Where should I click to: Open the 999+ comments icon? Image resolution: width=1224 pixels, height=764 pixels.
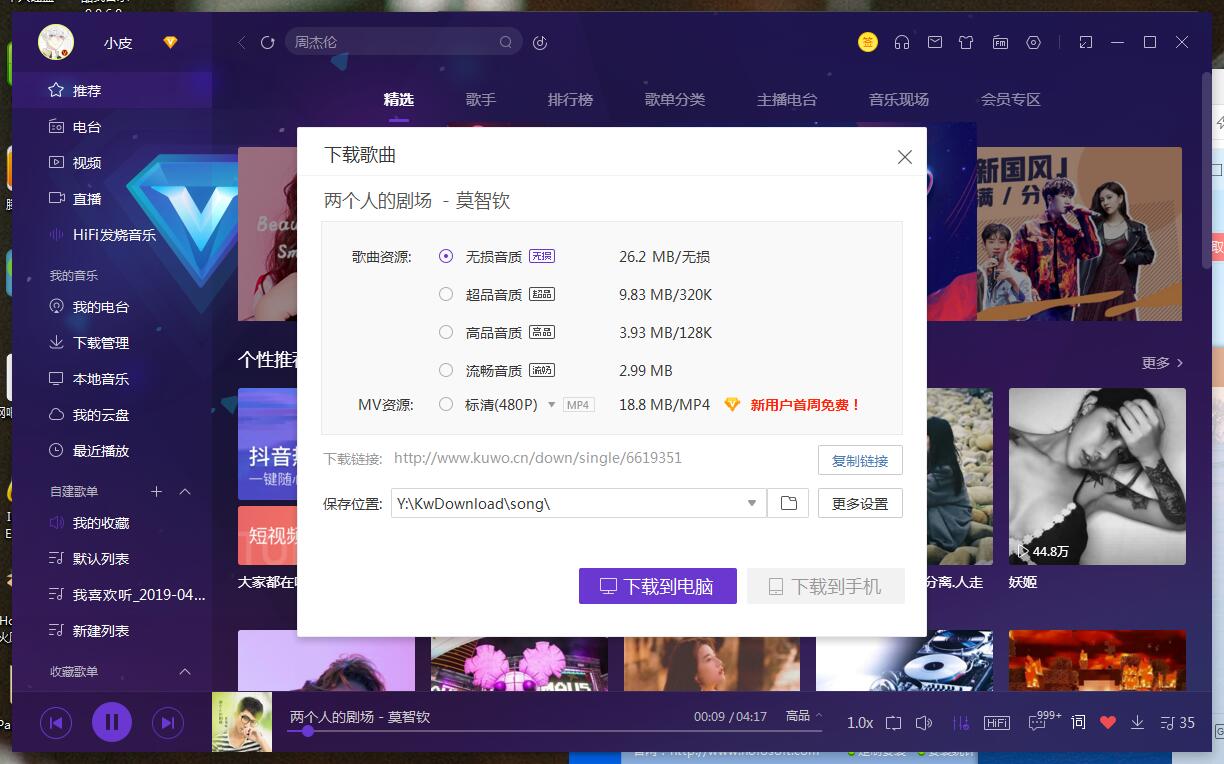pyautogui.click(x=1044, y=720)
